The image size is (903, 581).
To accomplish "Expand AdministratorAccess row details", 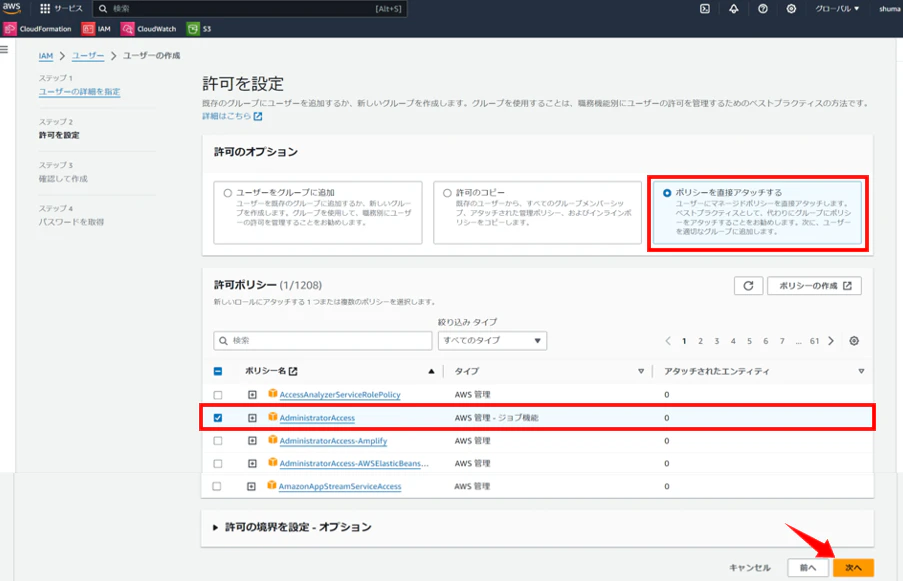I will [252, 418].
